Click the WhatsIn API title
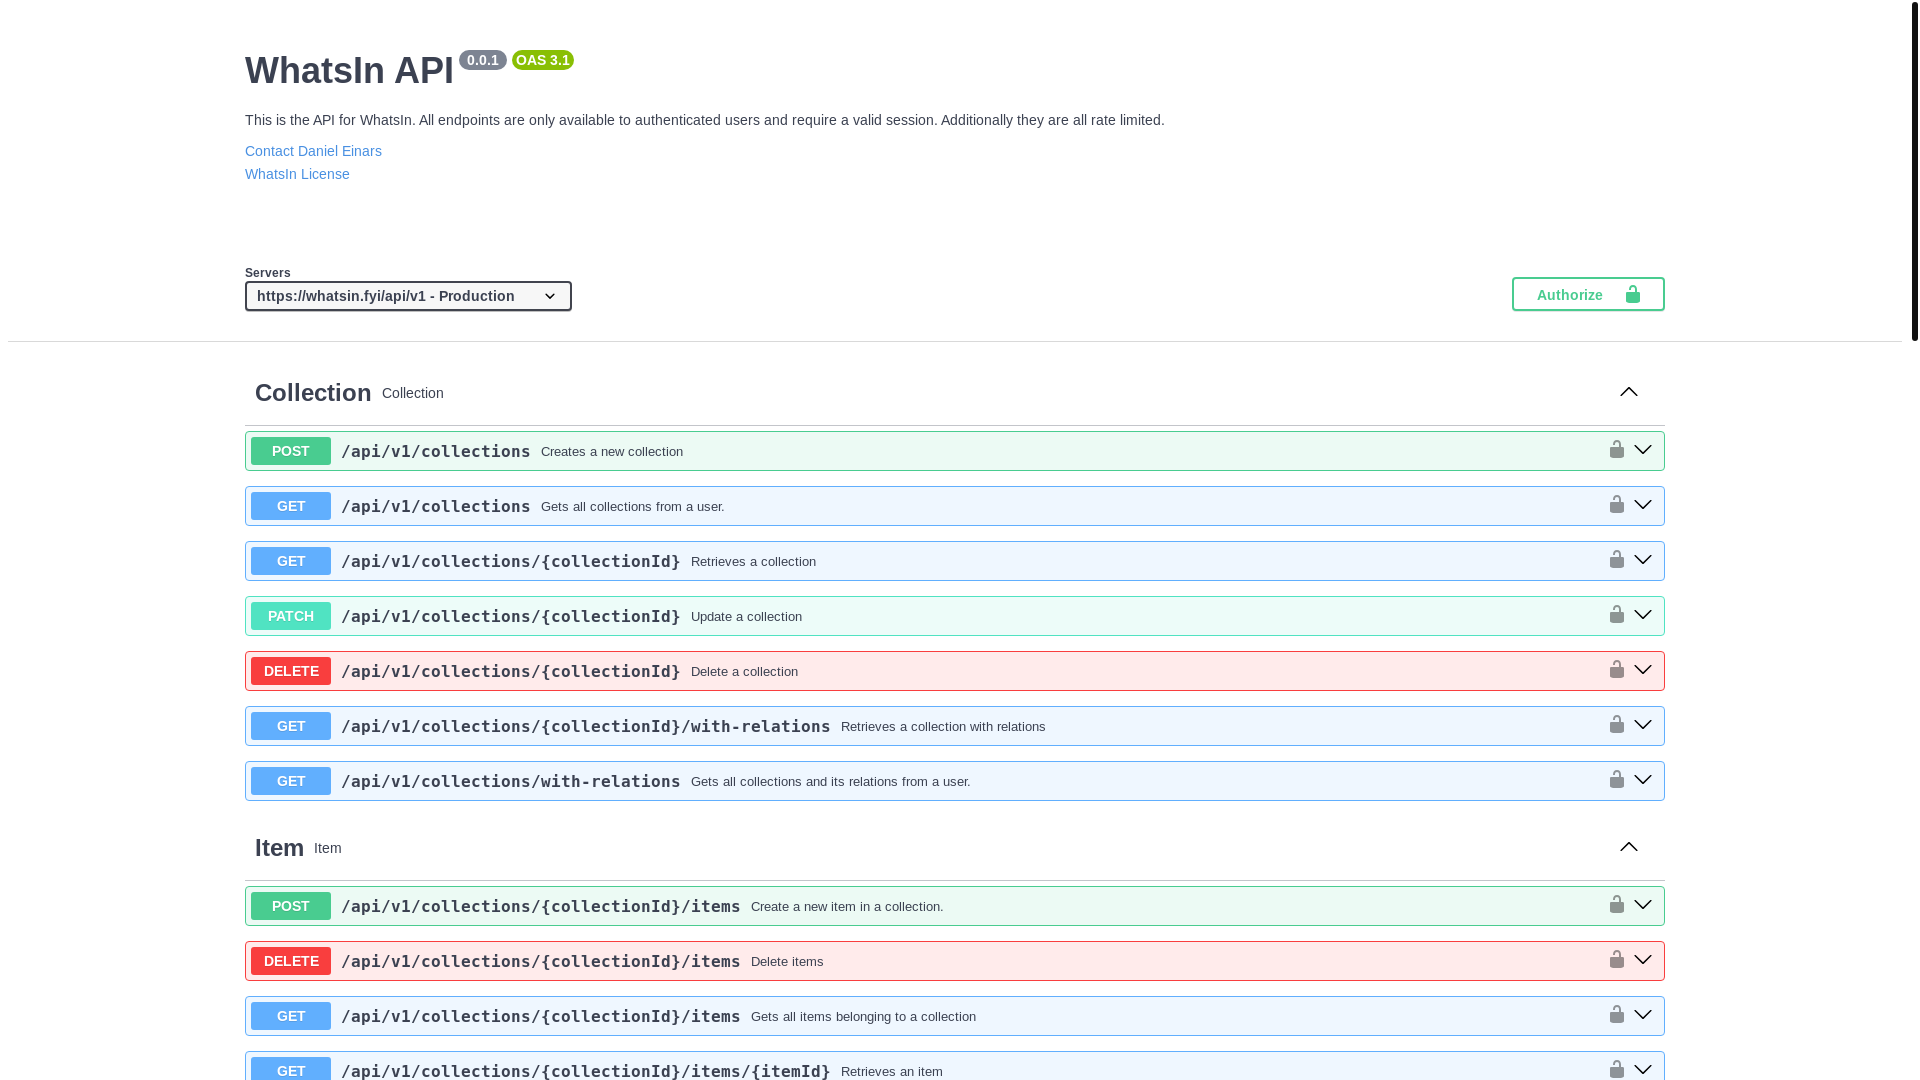The width and height of the screenshot is (1920, 1080). [x=349, y=71]
